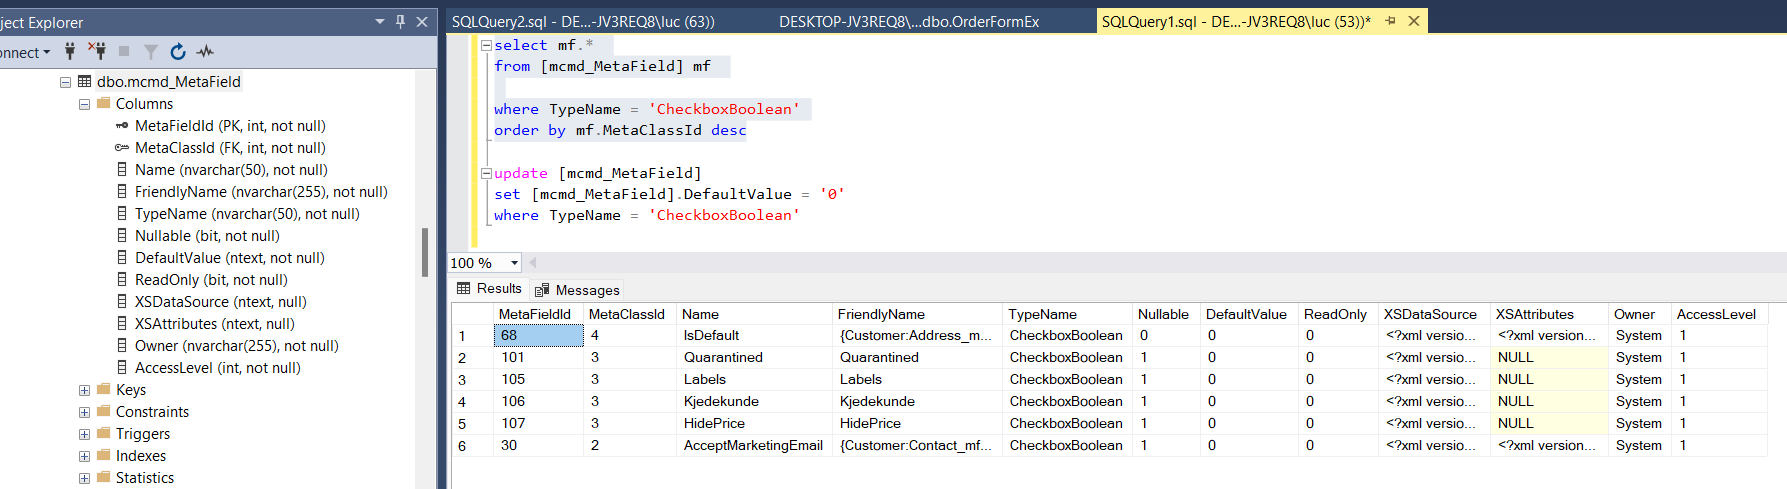1787x489 pixels.
Task: Pin the SQLQuery1.sql tab
Action: 1390,21
